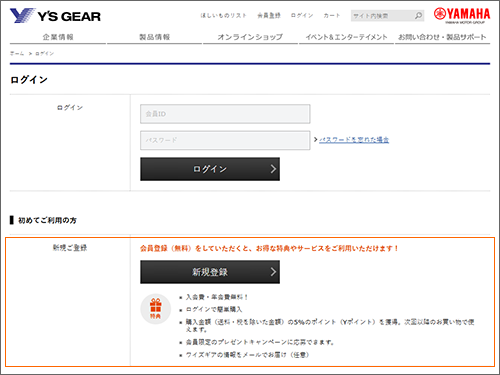Click the カート link in header
Viewport: 500px width, 375px height.
point(332,15)
